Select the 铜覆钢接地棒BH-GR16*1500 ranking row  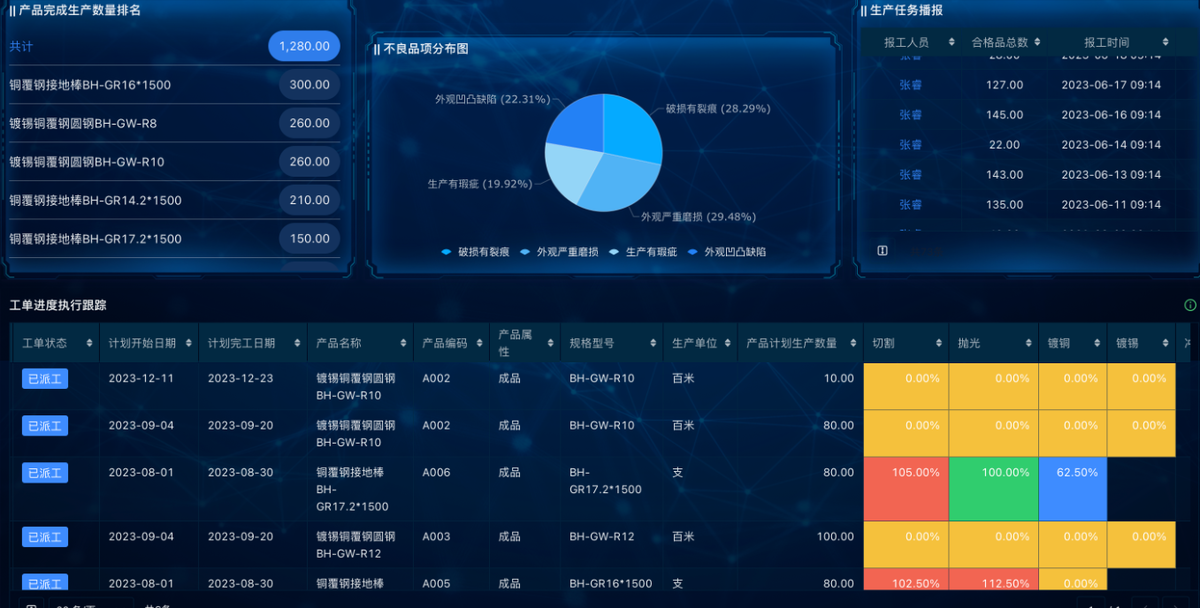[x=173, y=85]
